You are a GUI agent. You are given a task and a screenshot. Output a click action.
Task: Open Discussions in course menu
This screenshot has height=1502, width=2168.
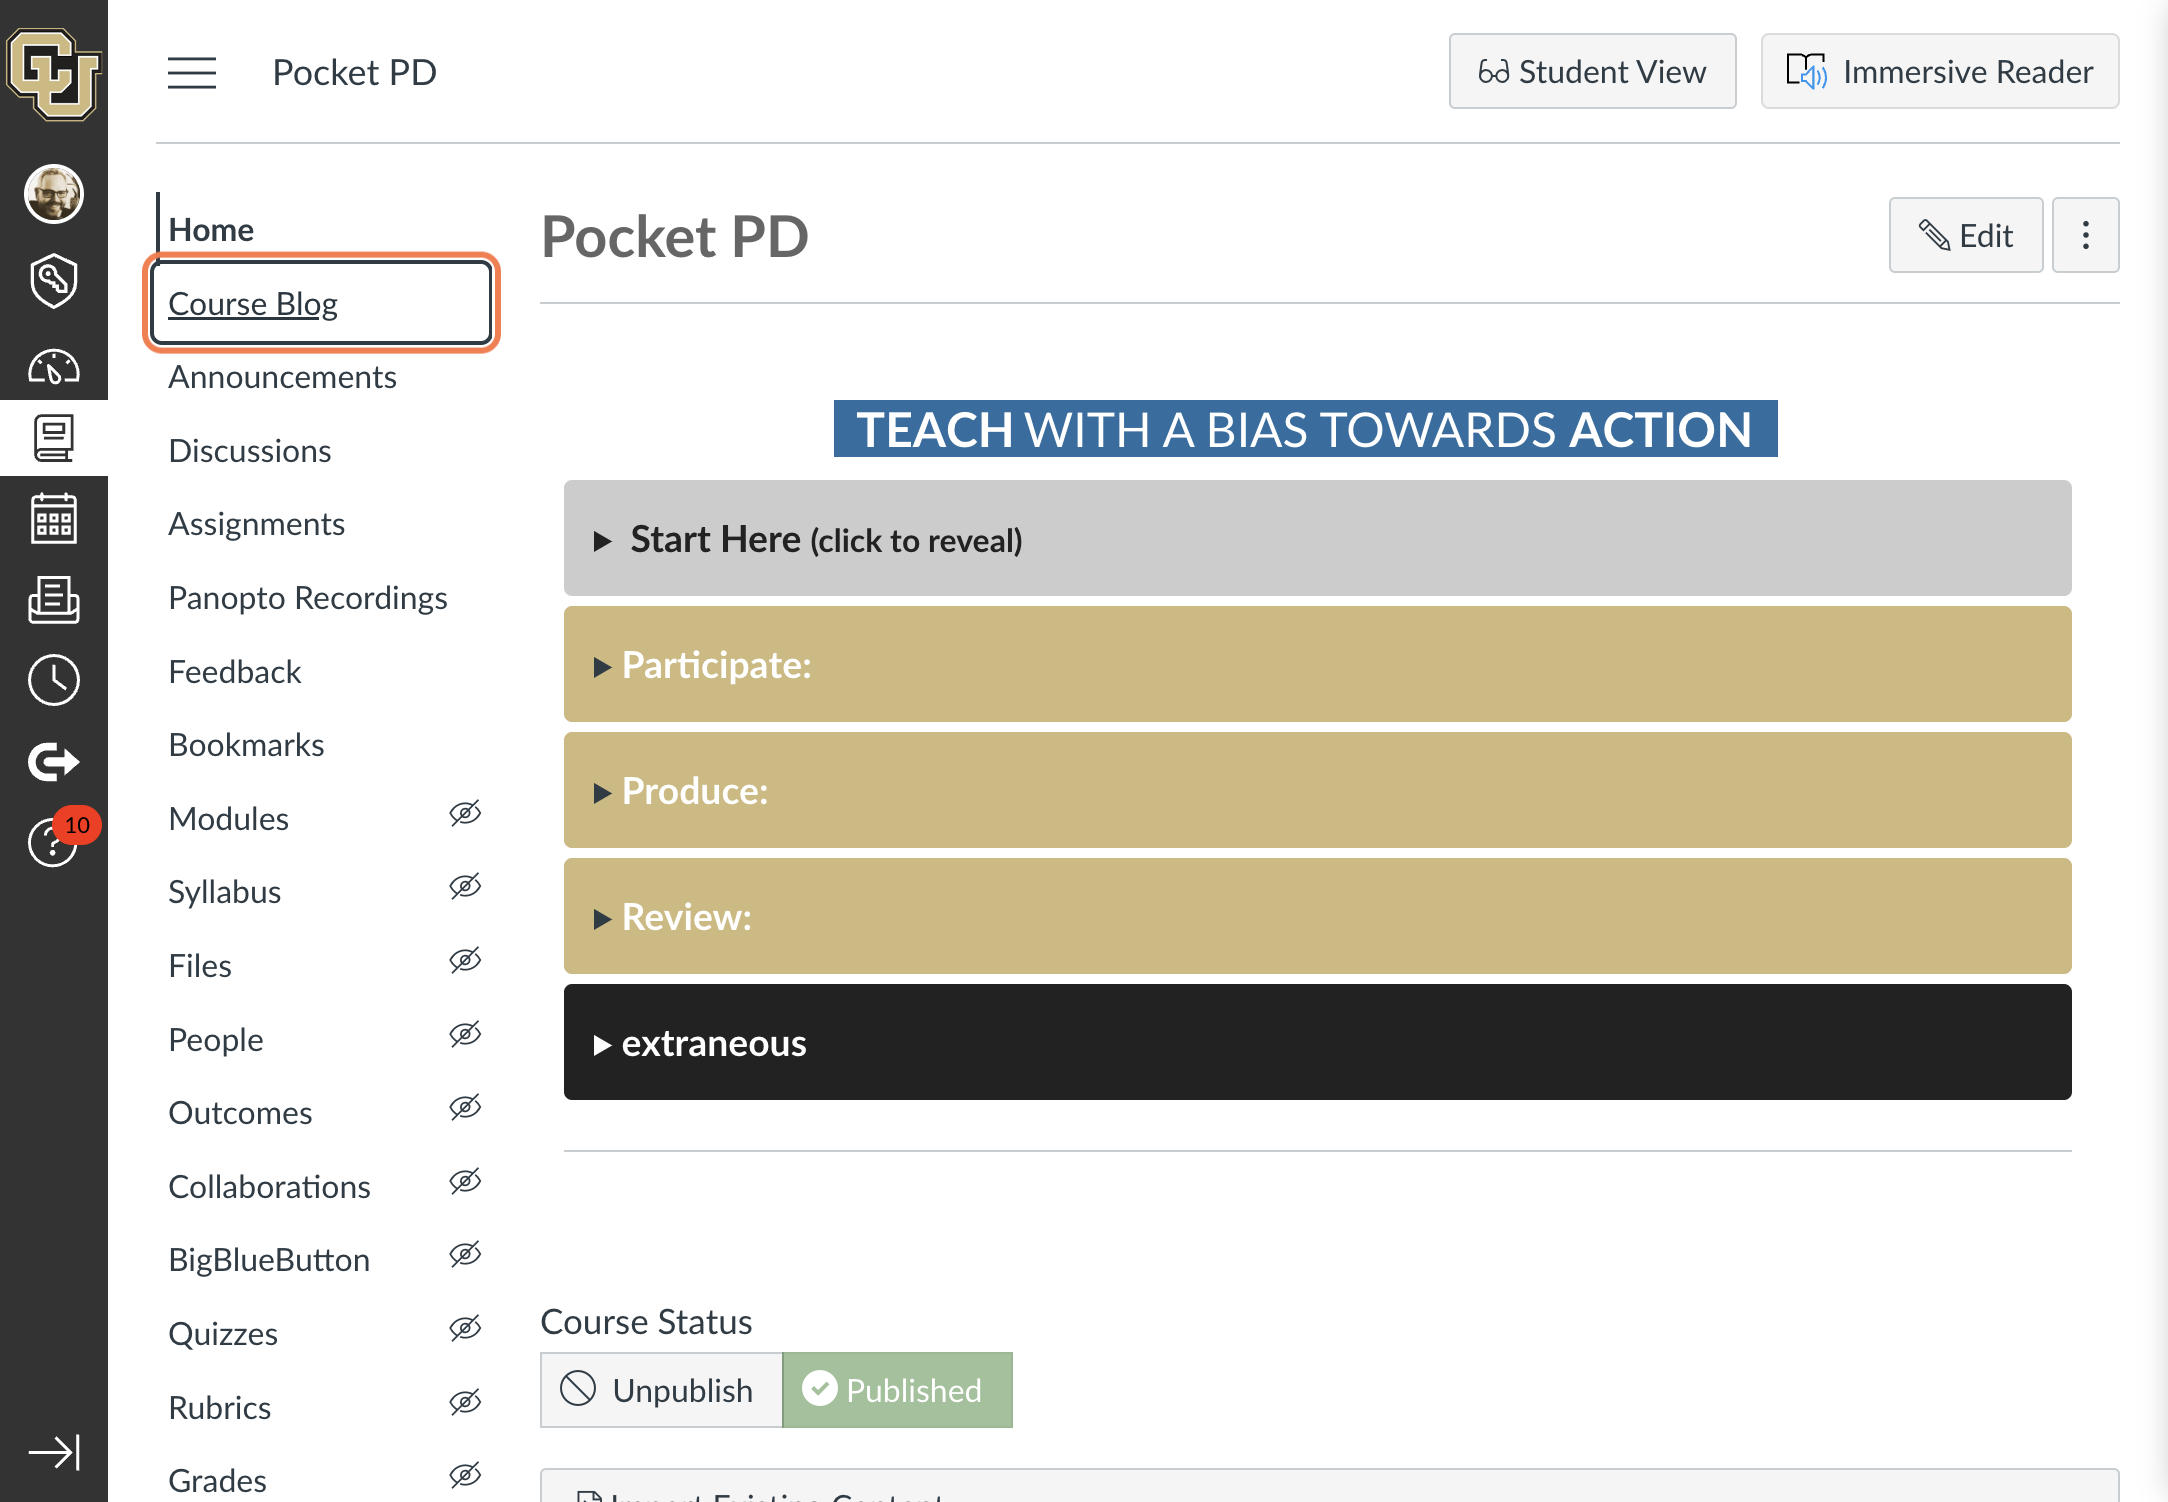tap(250, 451)
